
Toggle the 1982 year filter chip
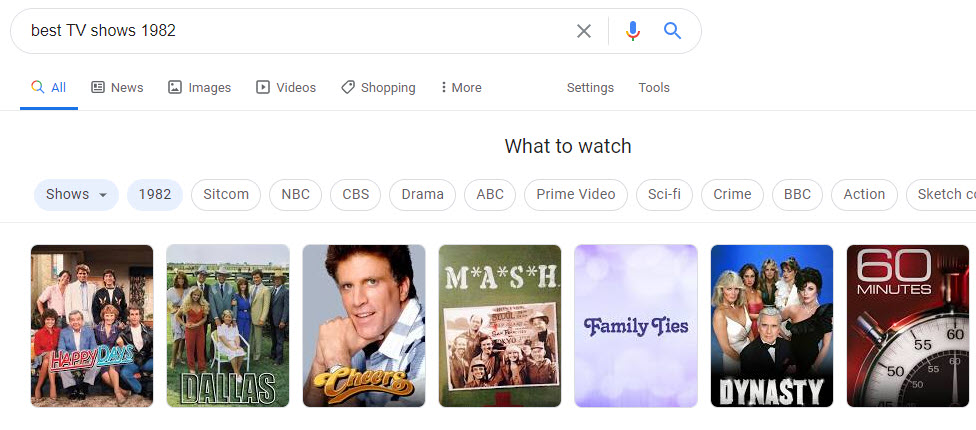pyautogui.click(x=155, y=195)
